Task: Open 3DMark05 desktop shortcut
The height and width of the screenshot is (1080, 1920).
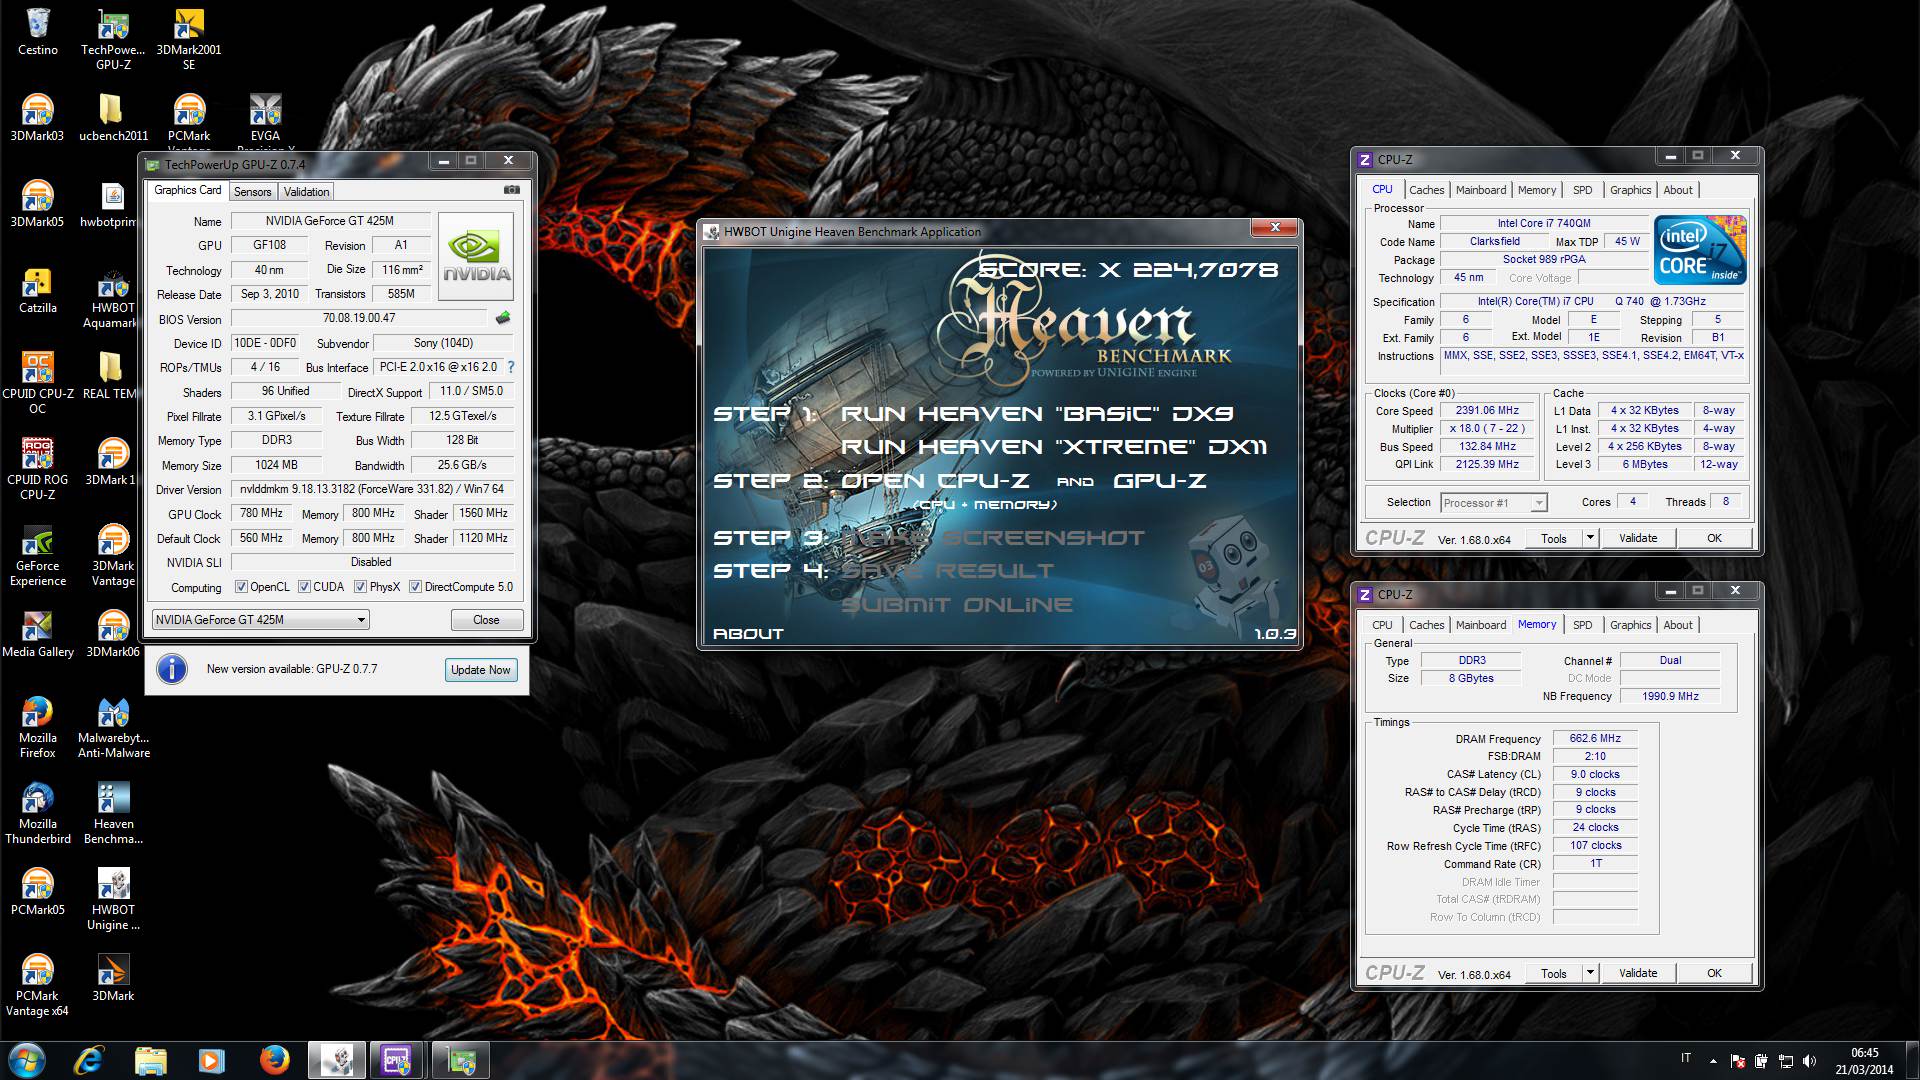Action: [37, 204]
